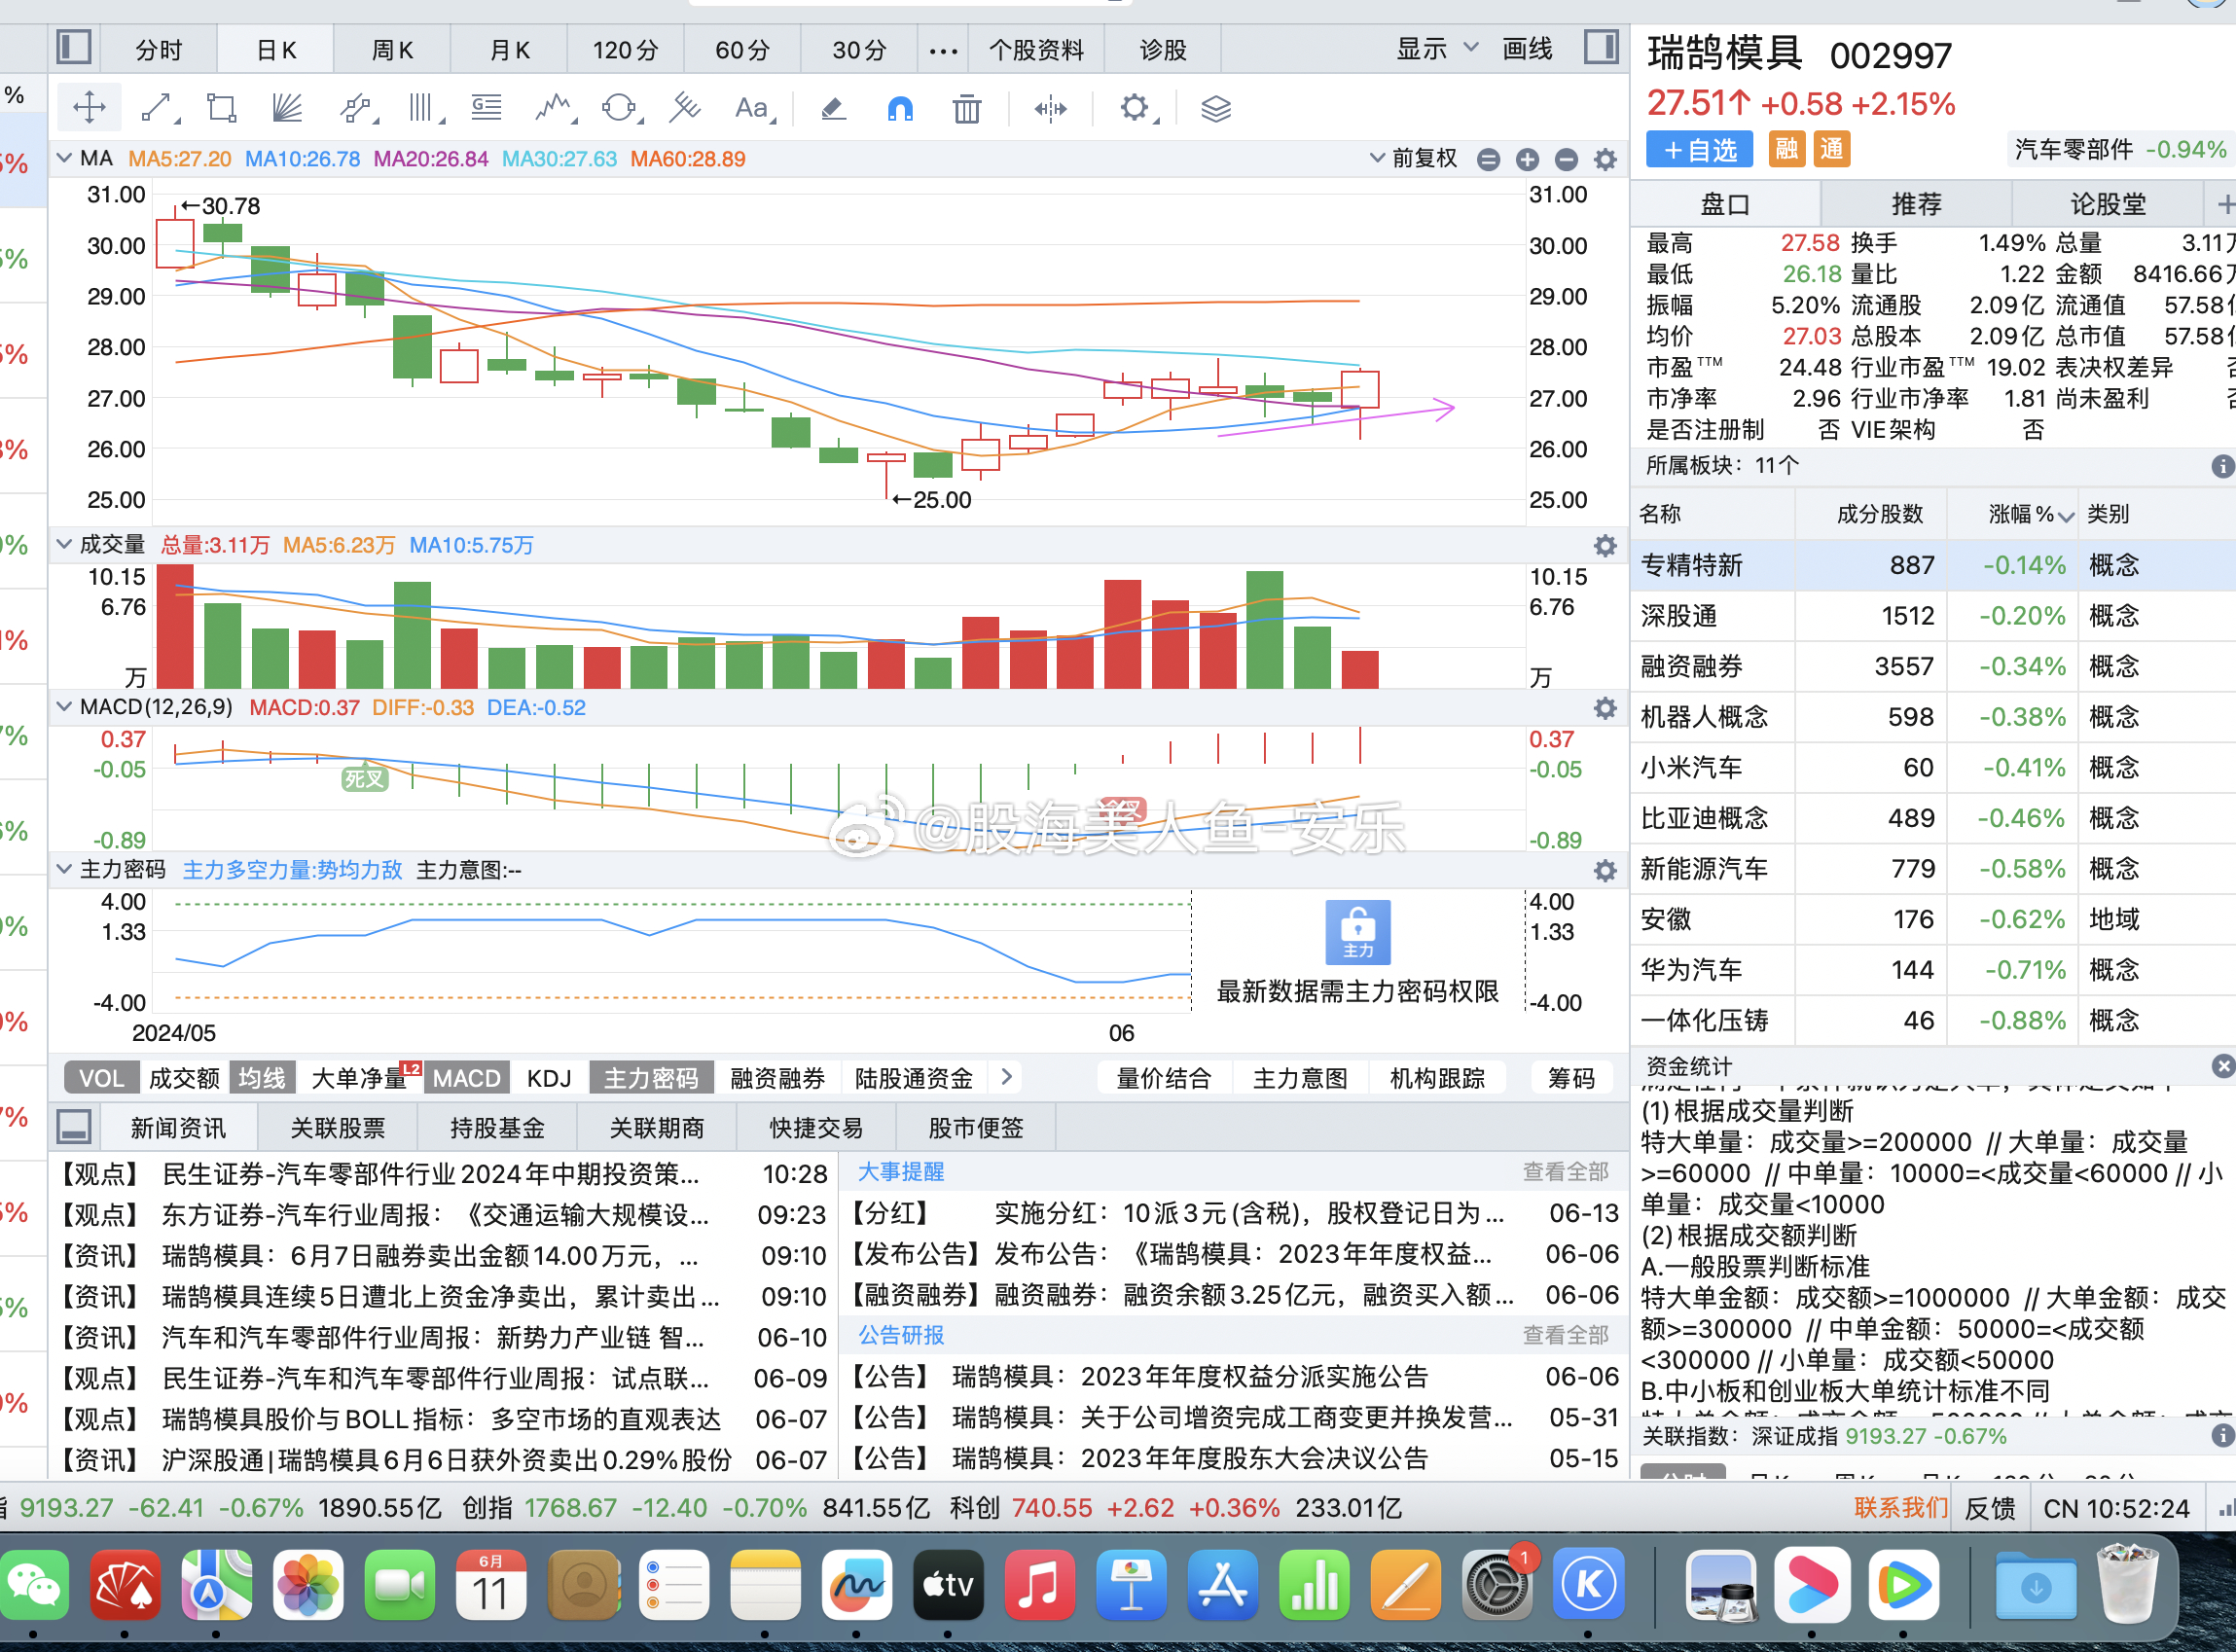Viewport: 2236px width, 1652px height.
Task: Click the info icon beside 所属板块
Action: (x=2222, y=466)
